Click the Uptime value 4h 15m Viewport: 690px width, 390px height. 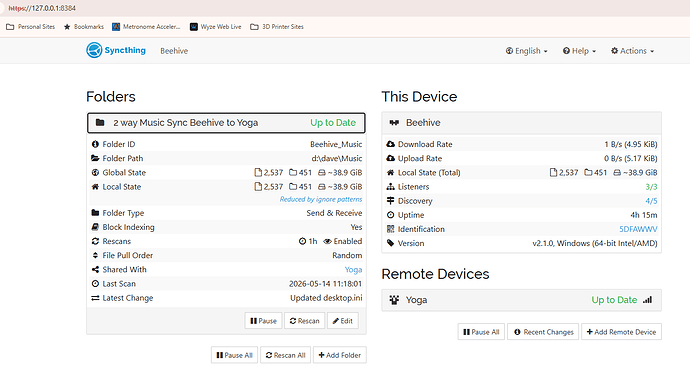pyautogui.click(x=644, y=215)
